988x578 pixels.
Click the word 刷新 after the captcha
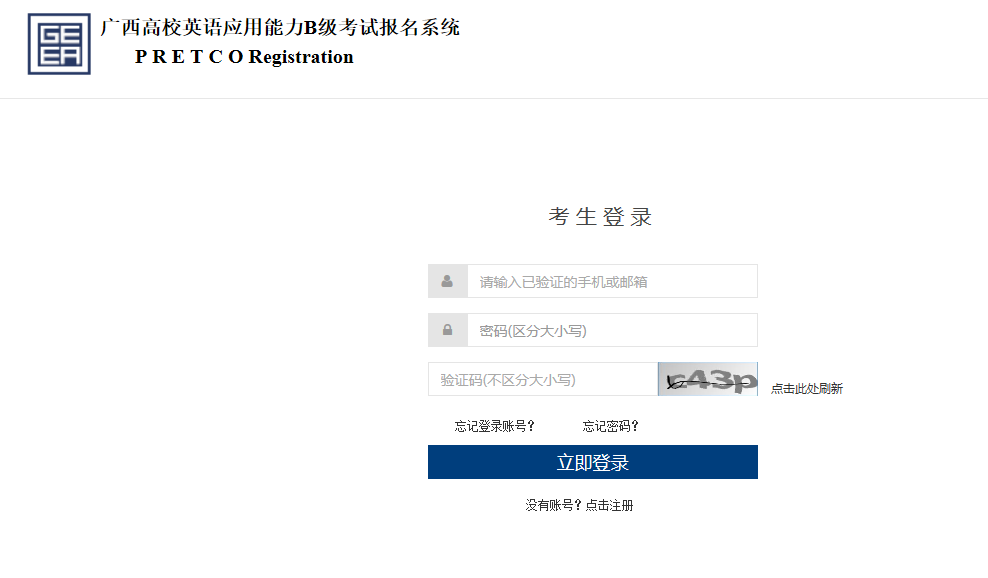point(831,389)
